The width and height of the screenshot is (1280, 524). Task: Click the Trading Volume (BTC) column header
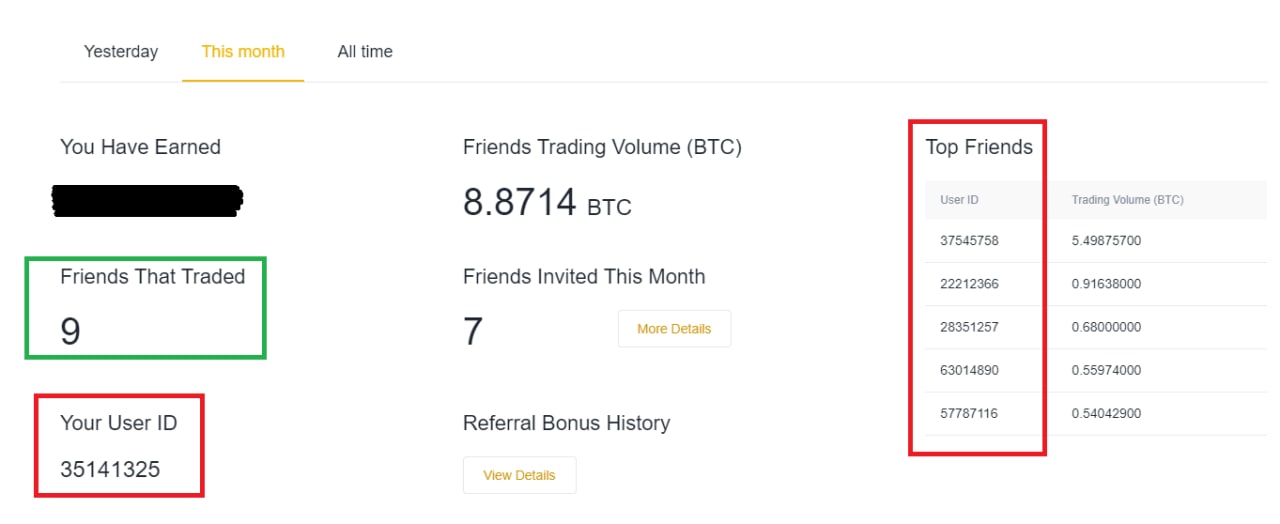(1127, 200)
